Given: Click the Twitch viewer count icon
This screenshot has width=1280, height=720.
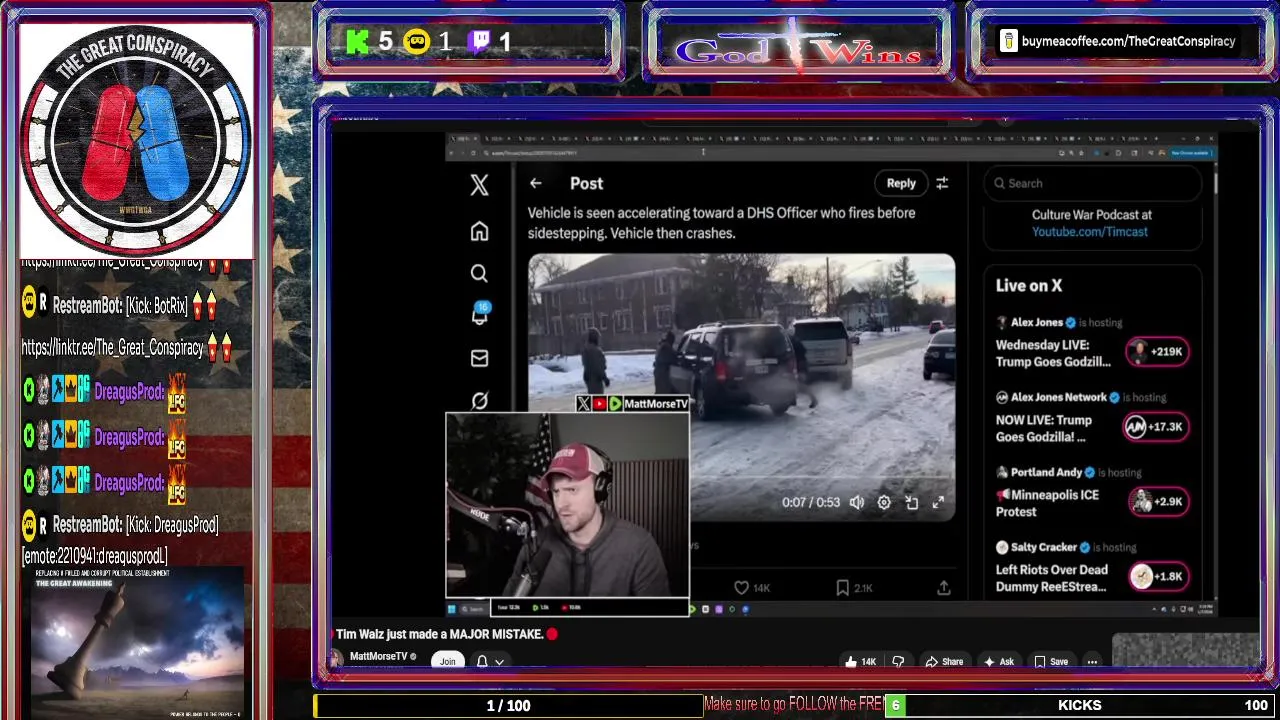Looking at the screenshot, I should click(479, 42).
